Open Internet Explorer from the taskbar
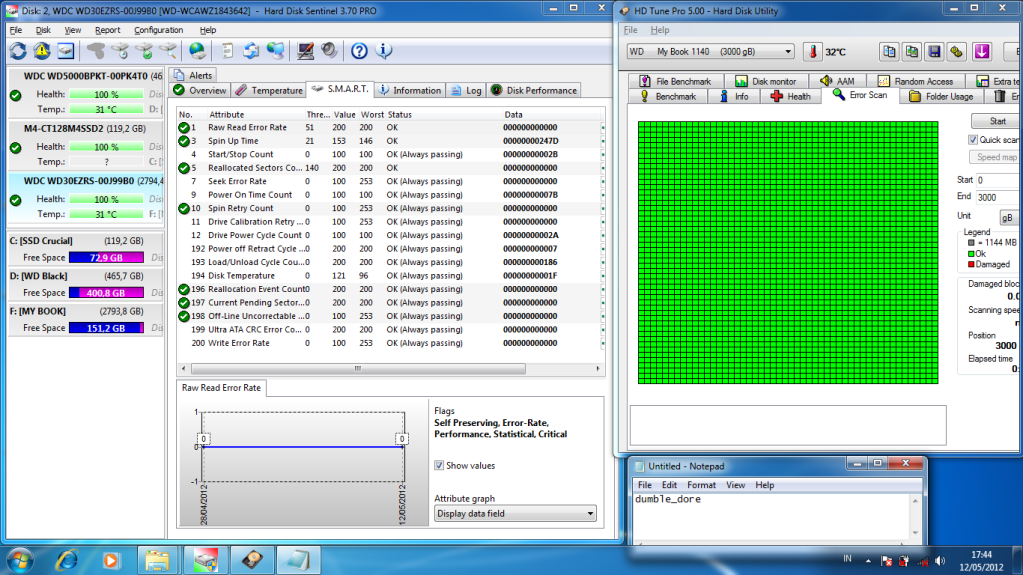1023x575 pixels. click(67, 560)
